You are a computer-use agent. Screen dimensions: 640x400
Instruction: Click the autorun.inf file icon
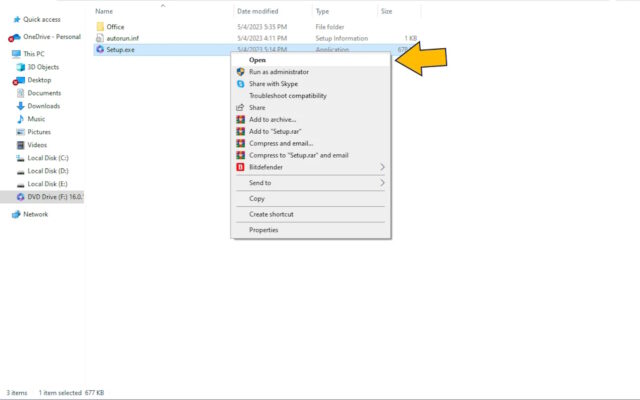coord(100,37)
